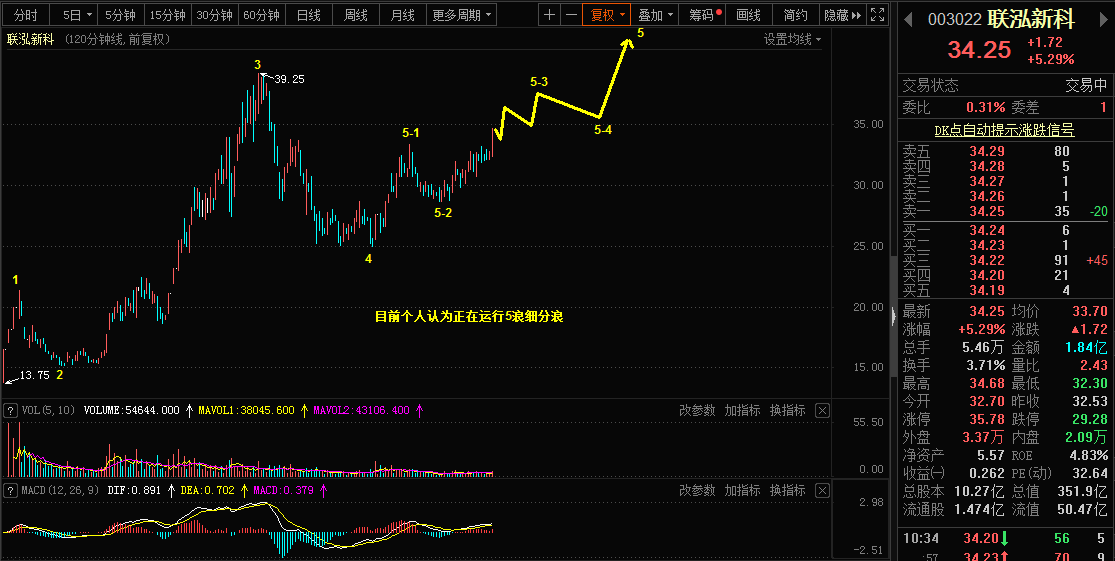Expand the 设置均线 dropdown
Image resolution: width=1115 pixels, height=561 pixels.
pyautogui.click(x=792, y=40)
